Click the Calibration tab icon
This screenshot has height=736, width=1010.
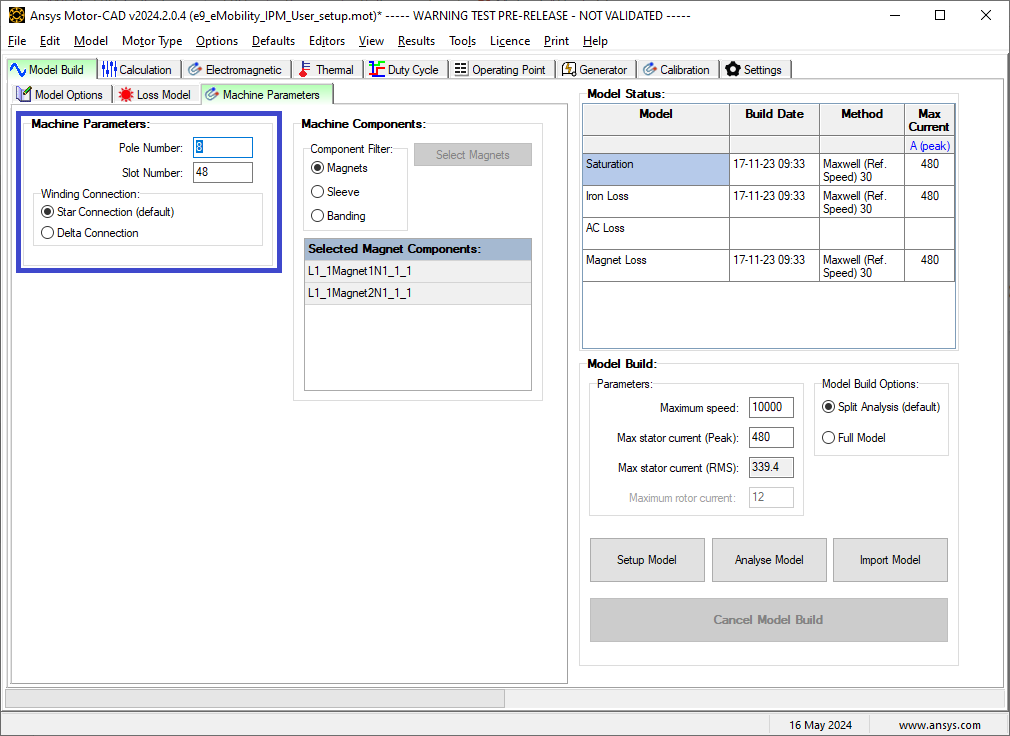tap(649, 70)
